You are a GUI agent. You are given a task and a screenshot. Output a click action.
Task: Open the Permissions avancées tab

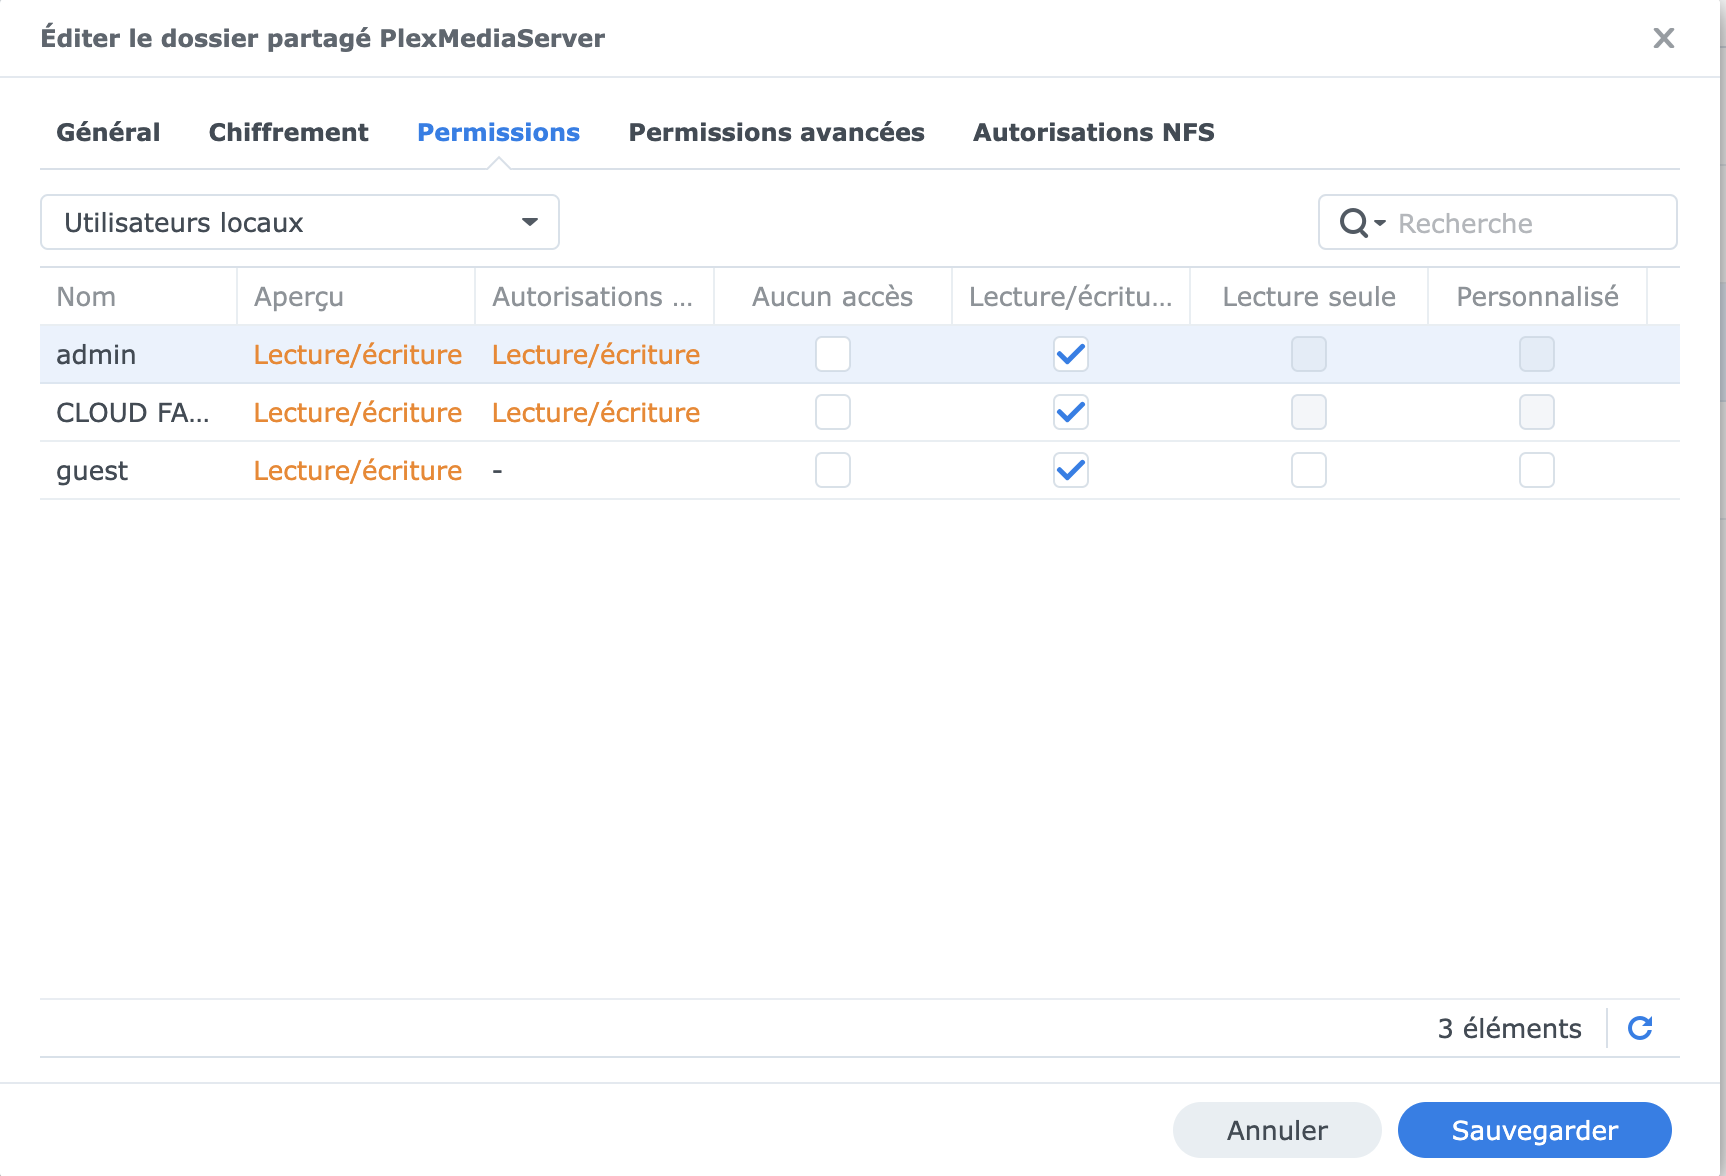pyautogui.click(x=776, y=132)
